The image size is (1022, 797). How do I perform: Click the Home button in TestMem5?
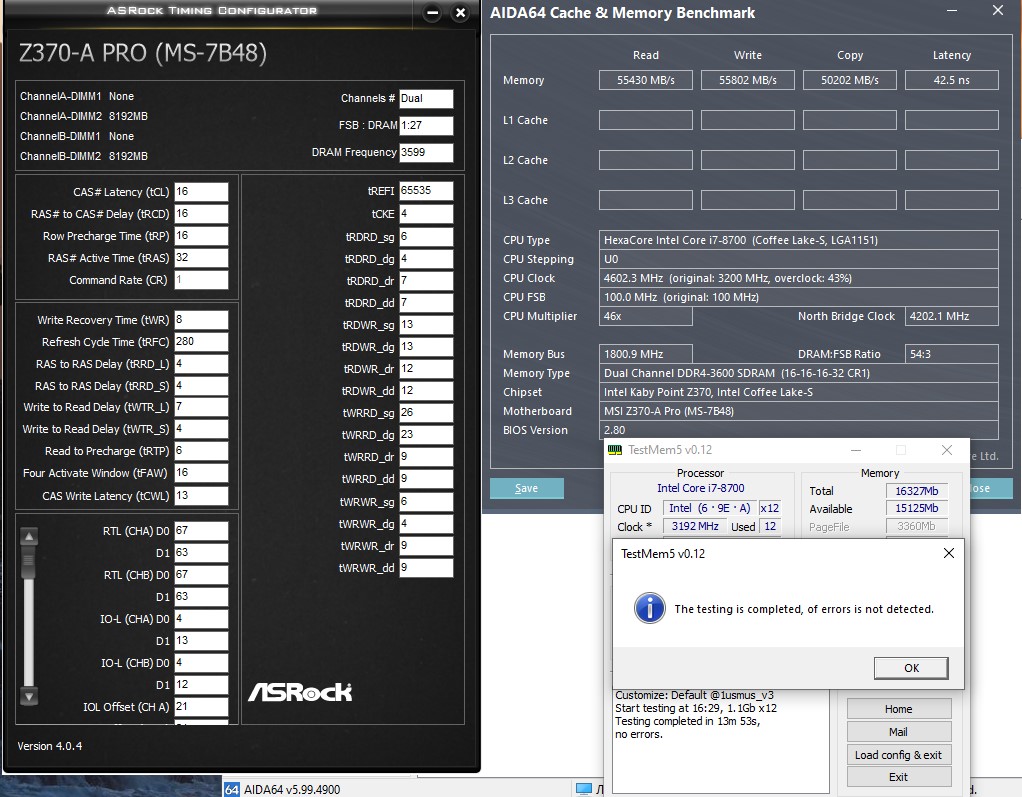click(x=899, y=709)
